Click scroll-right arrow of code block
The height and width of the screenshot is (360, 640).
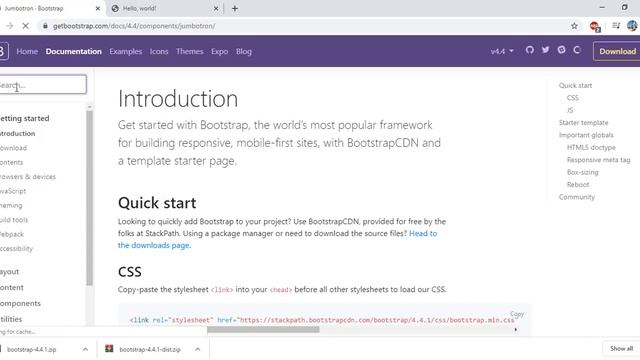pyautogui.click(x=516, y=329)
